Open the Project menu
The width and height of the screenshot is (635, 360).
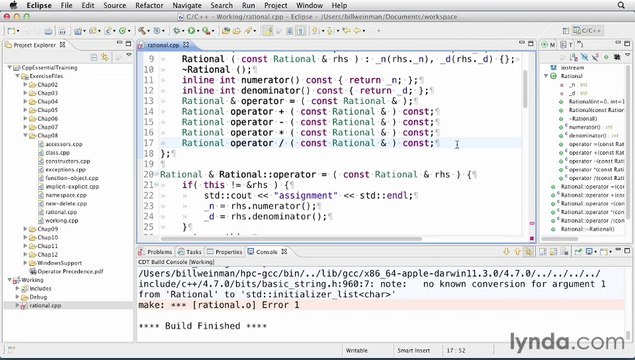(x=275, y=5)
